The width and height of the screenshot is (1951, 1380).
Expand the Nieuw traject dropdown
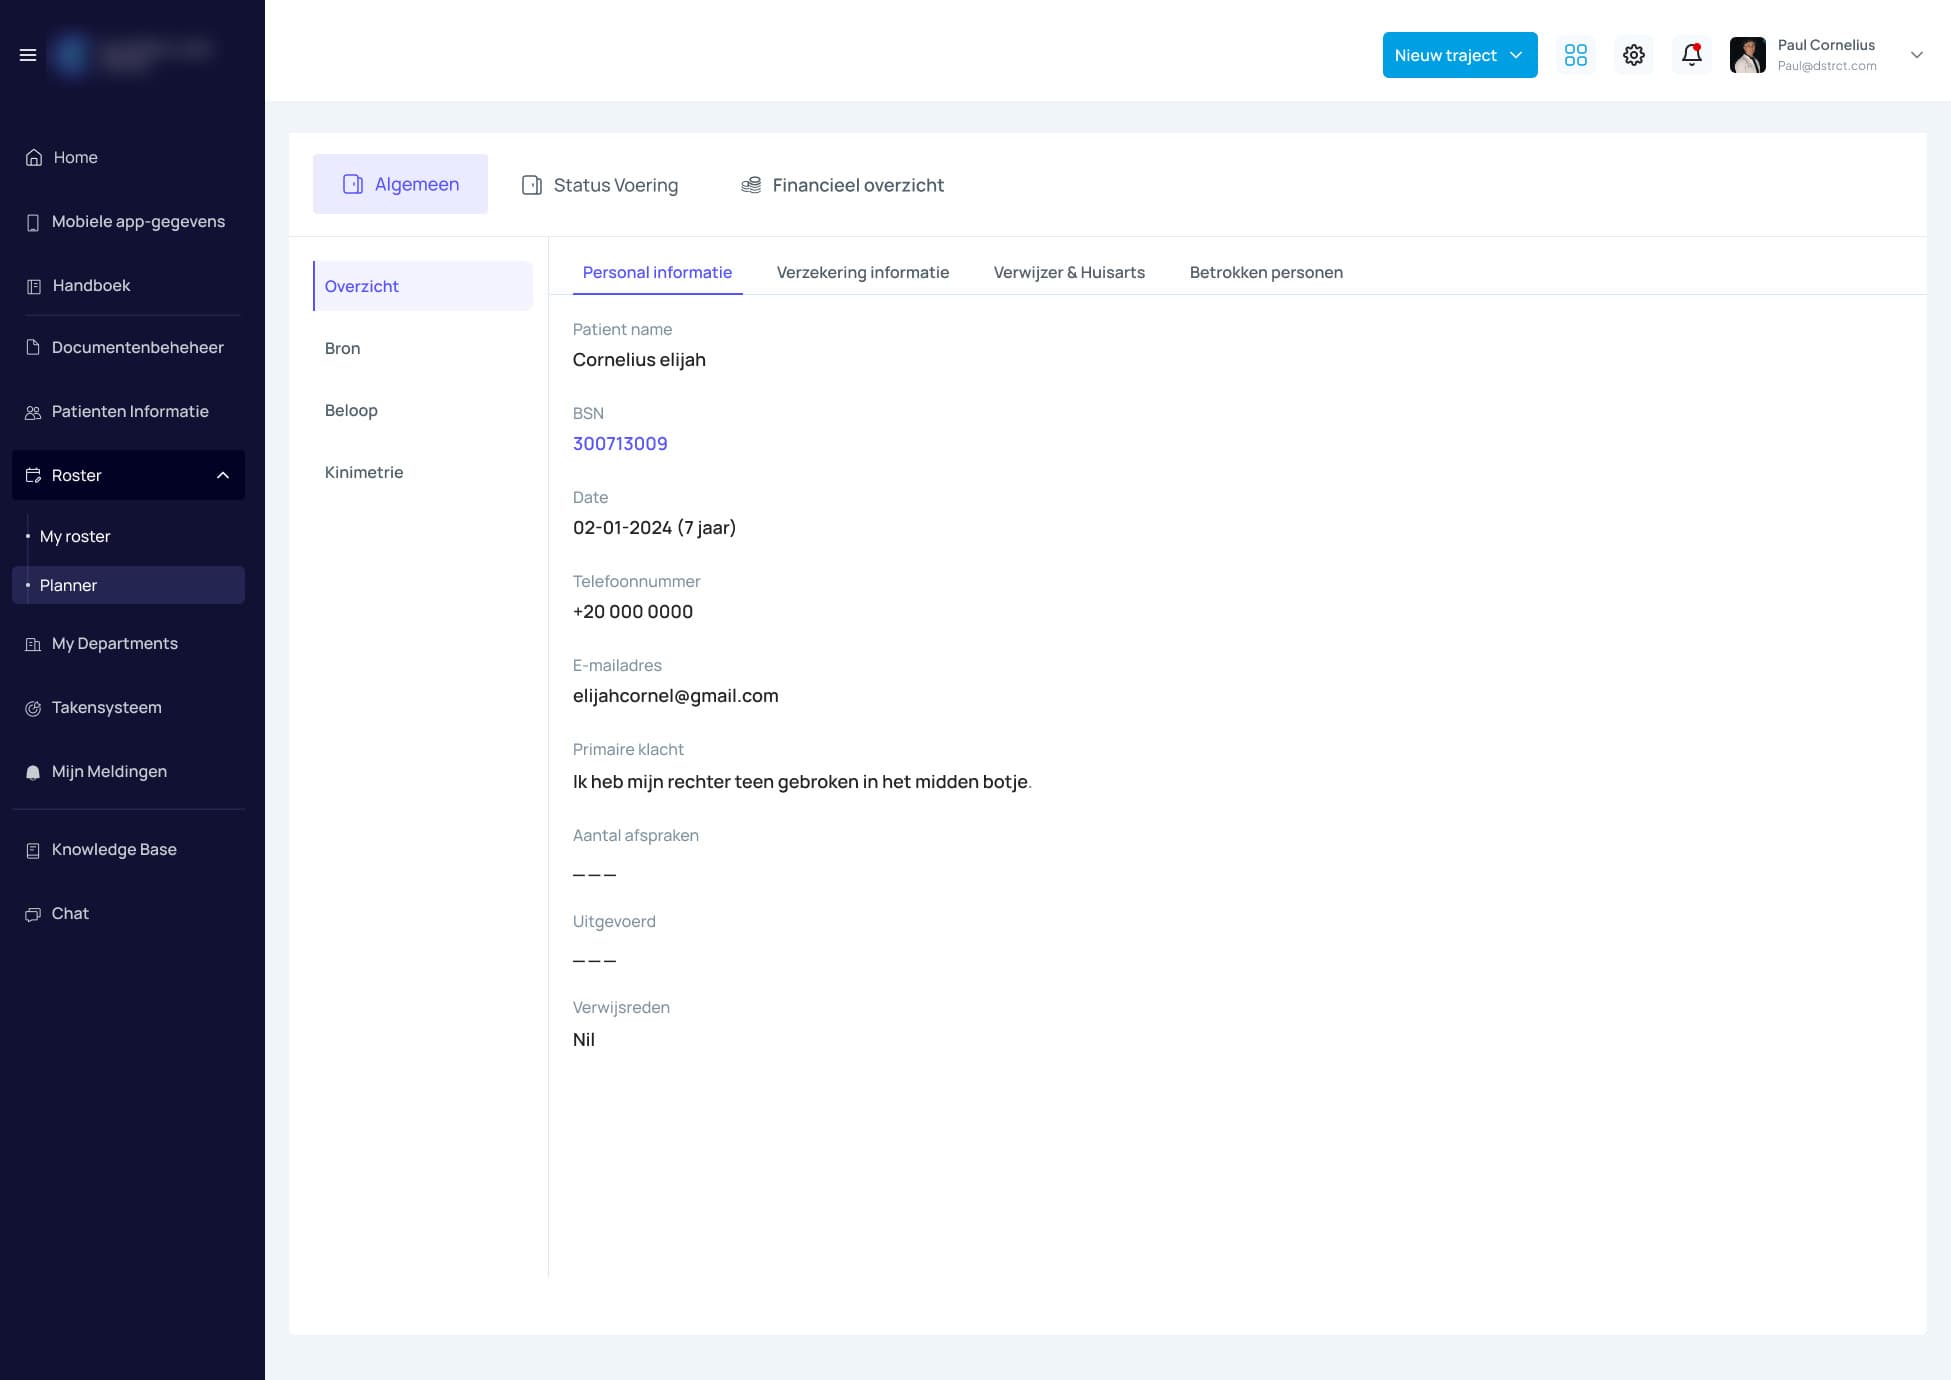1515,55
